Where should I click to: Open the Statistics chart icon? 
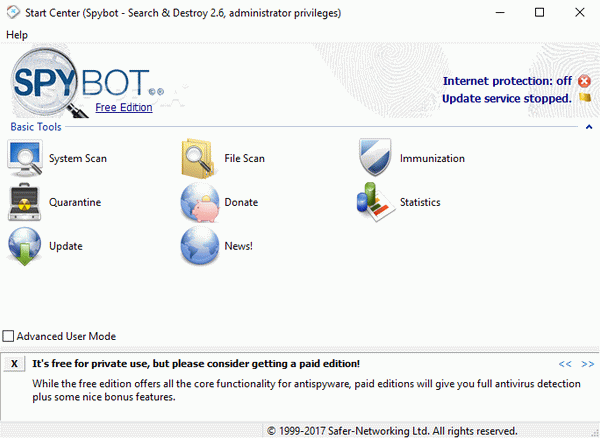375,202
